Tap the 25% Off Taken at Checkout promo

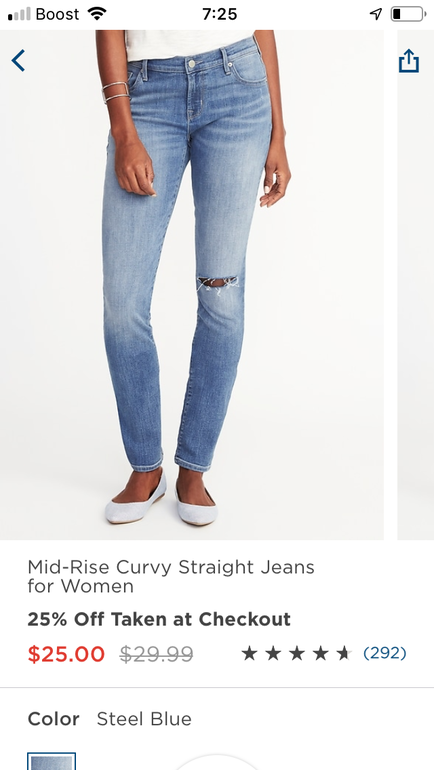tap(159, 619)
